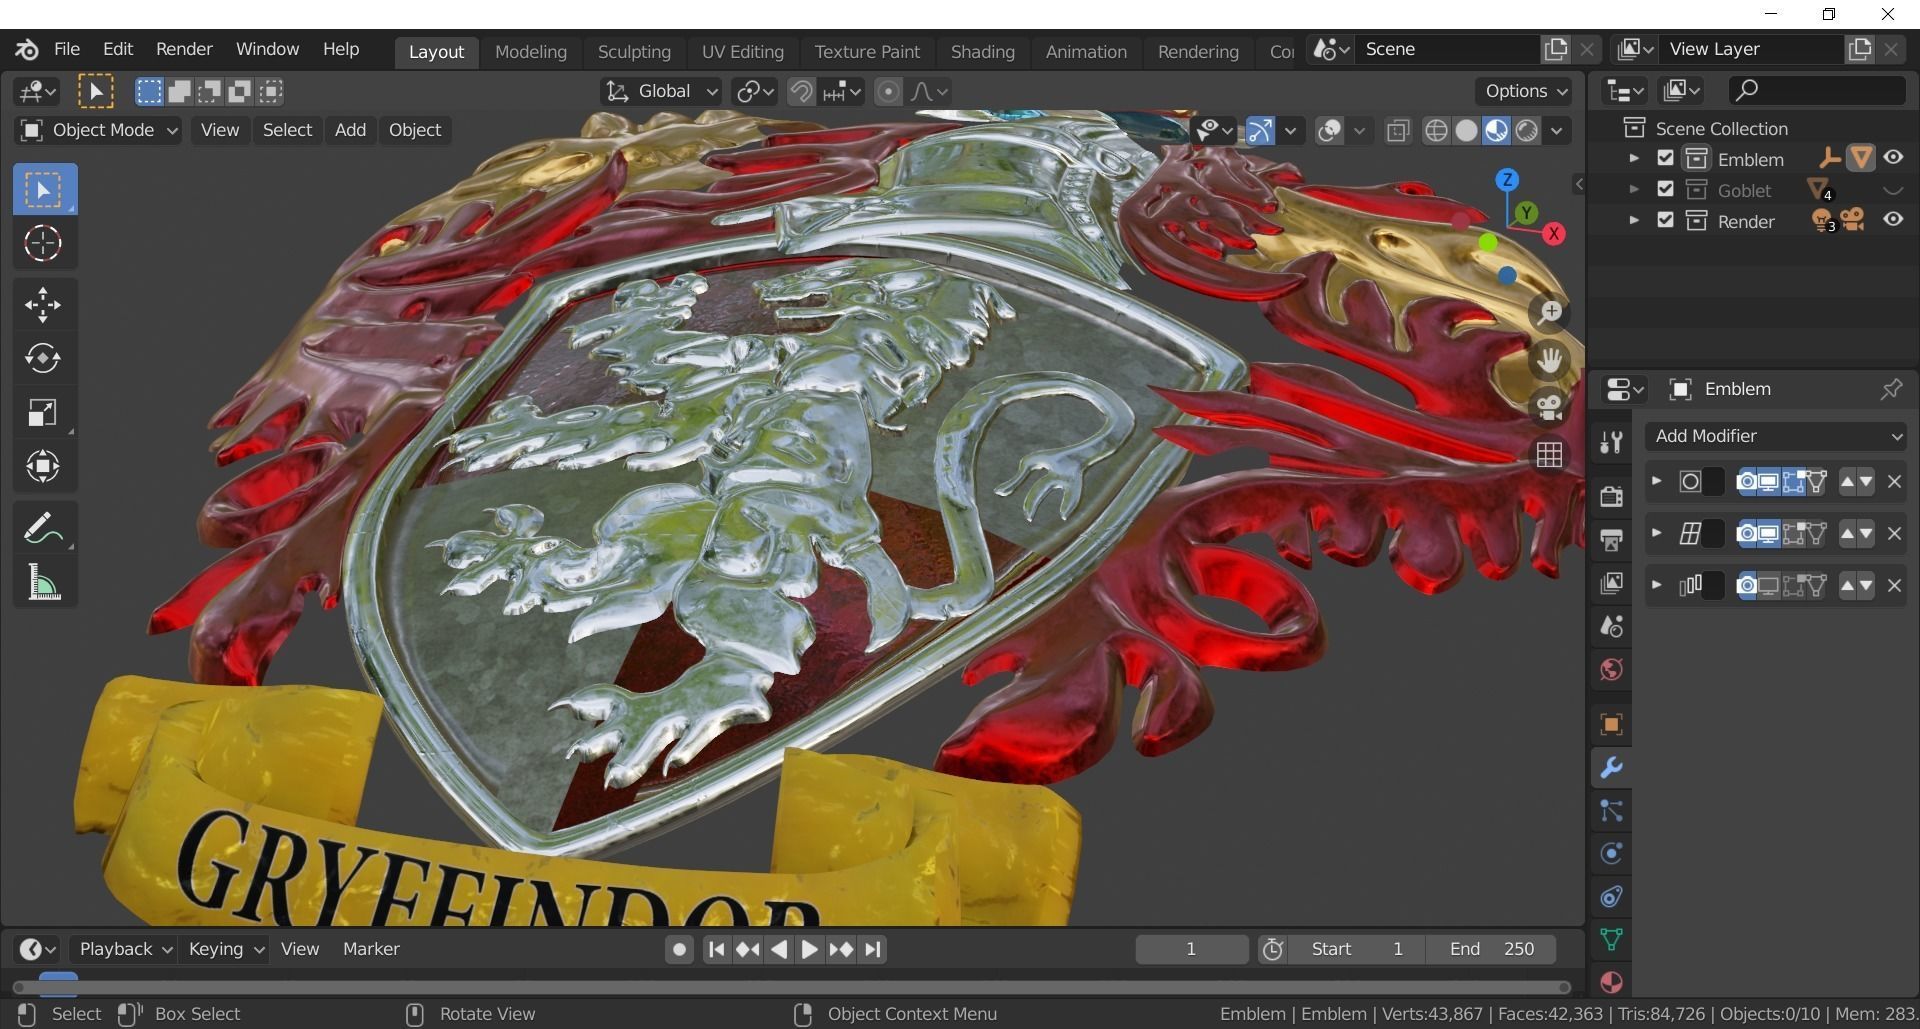The width and height of the screenshot is (1920, 1029).
Task: Open the Material properties tab
Action: pyautogui.click(x=1611, y=982)
